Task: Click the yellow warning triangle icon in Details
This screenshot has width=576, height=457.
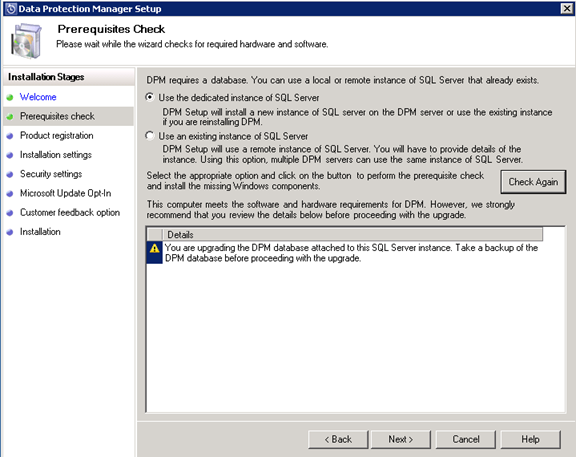Action: point(154,249)
